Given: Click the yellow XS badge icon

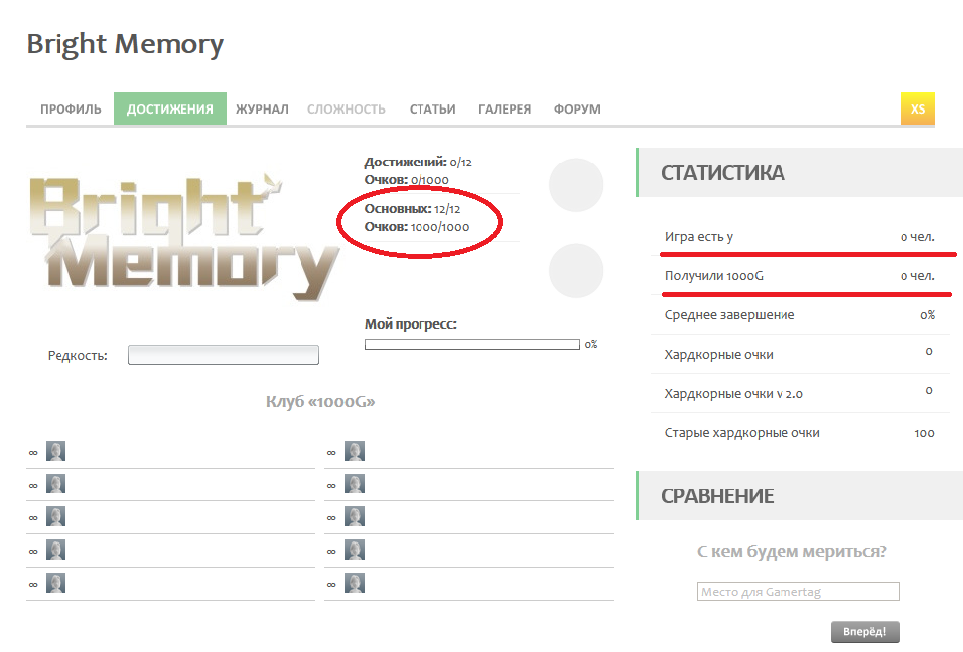Looking at the screenshot, I should pos(917,109).
